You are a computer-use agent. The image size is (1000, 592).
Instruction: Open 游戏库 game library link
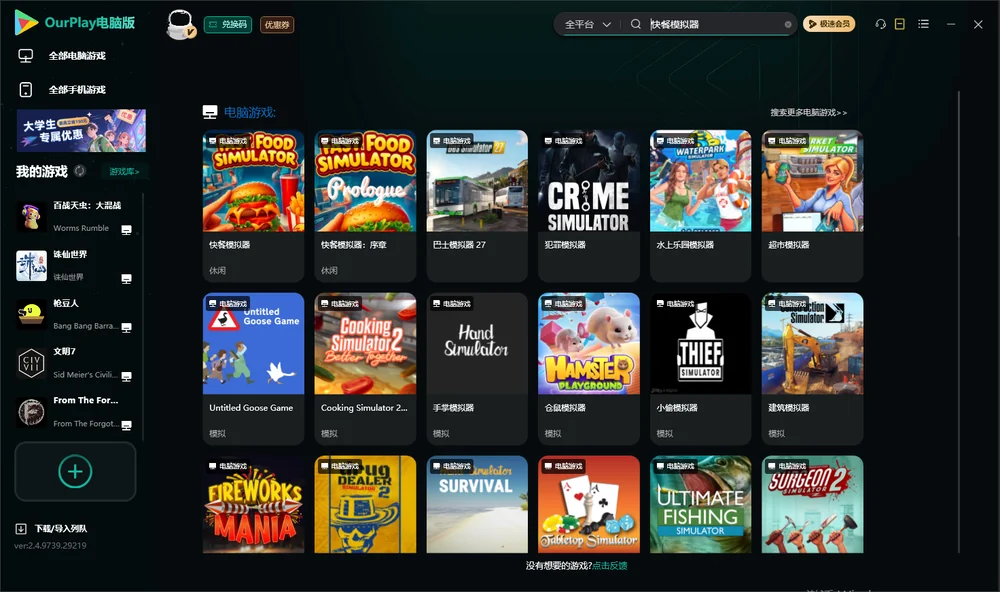pyautogui.click(x=124, y=171)
